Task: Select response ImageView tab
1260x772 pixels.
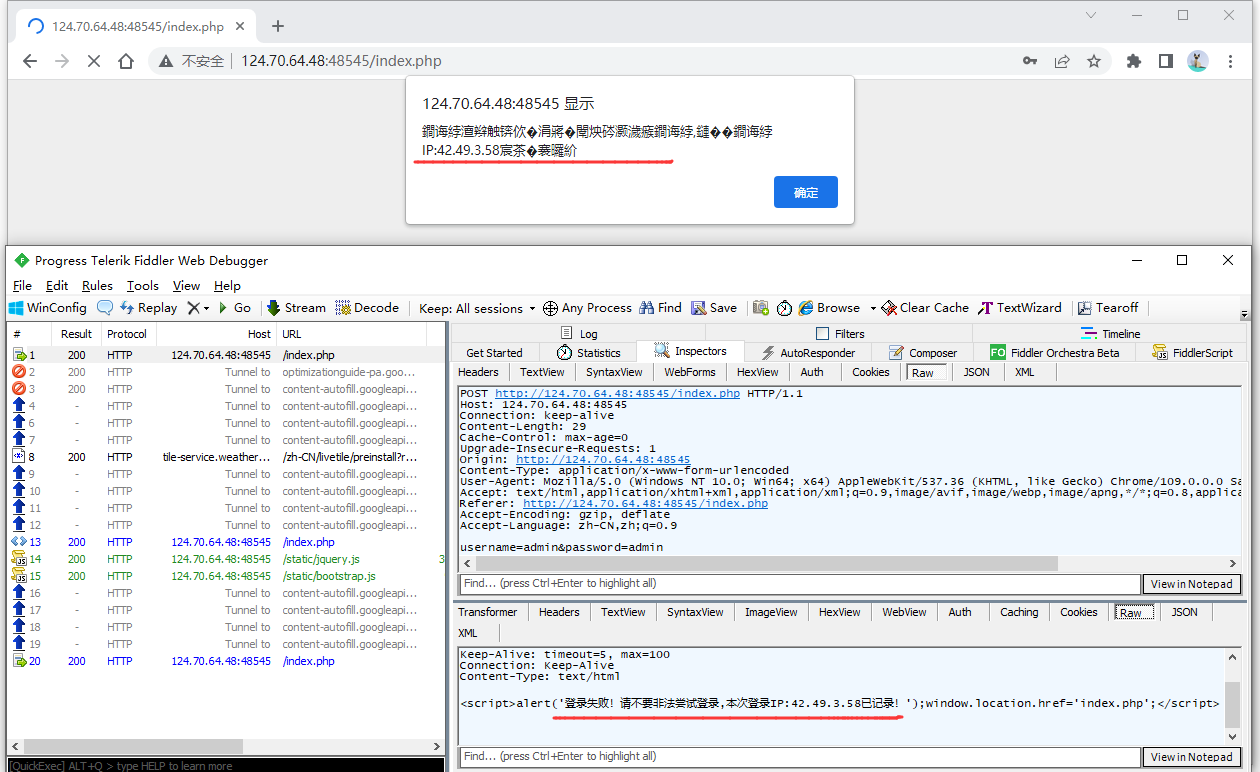Action: click(771, 612)
